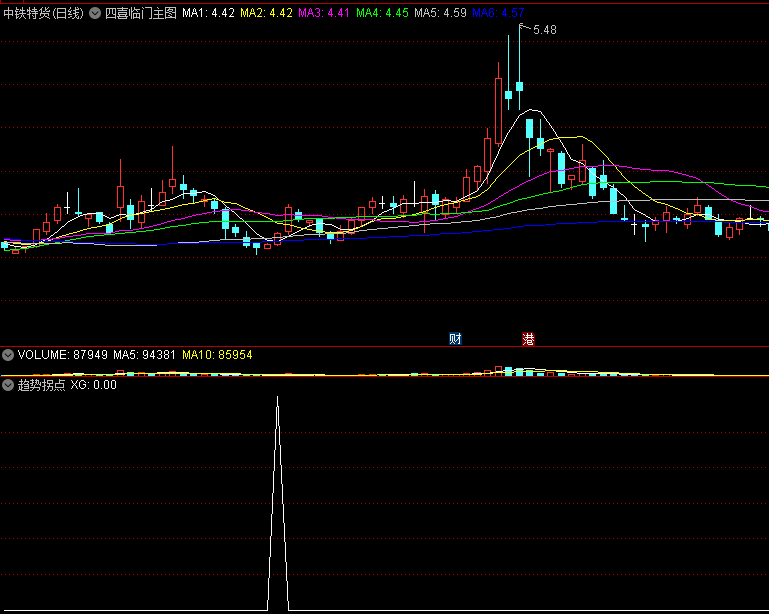
Task: Select the MA1: 4.42 value label
Action: 208,13
